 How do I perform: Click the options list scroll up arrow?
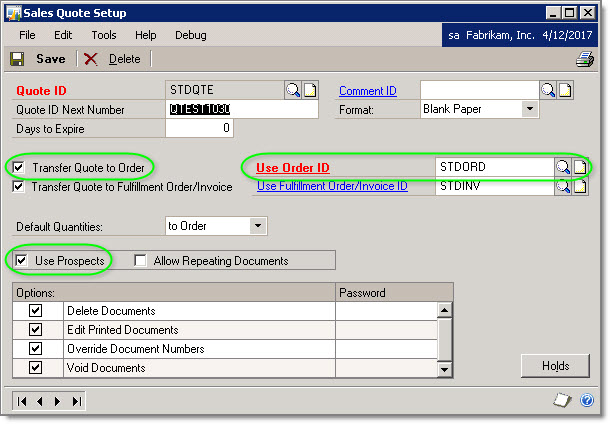pyautogui.click(x=444, y=310)
